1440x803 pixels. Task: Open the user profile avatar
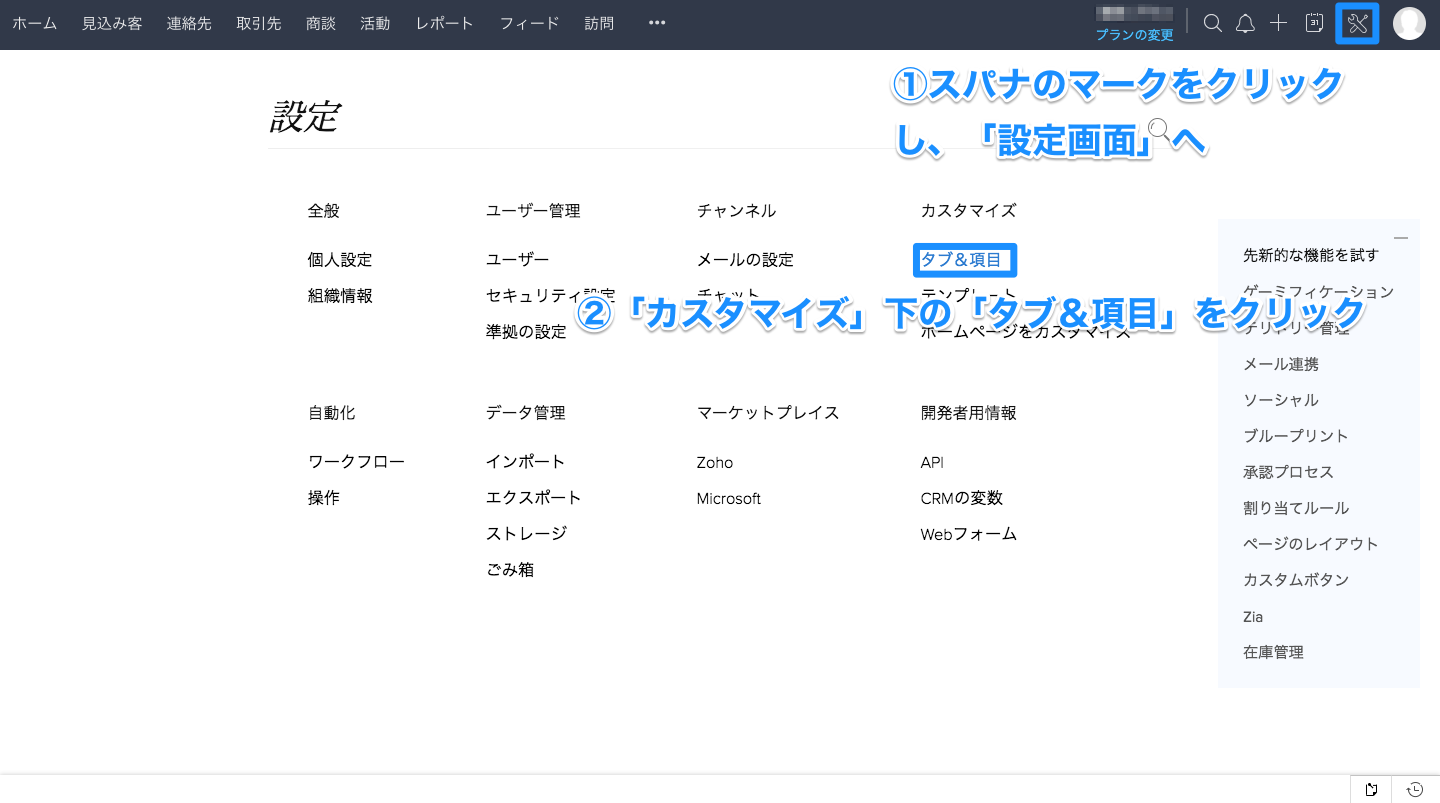point(1409,23)
